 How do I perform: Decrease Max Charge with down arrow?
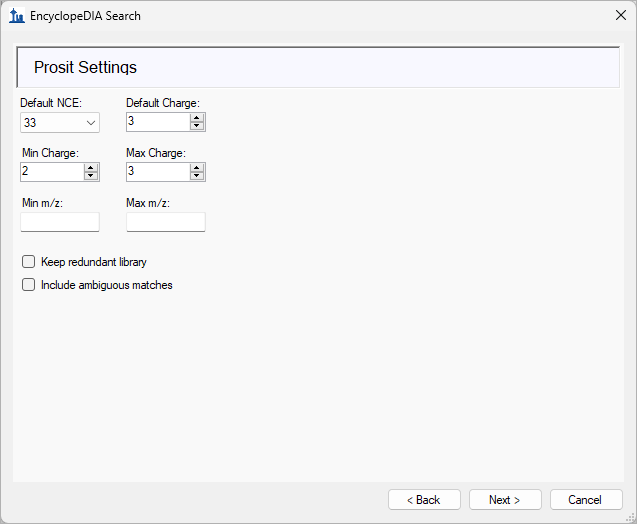(197, 176)
